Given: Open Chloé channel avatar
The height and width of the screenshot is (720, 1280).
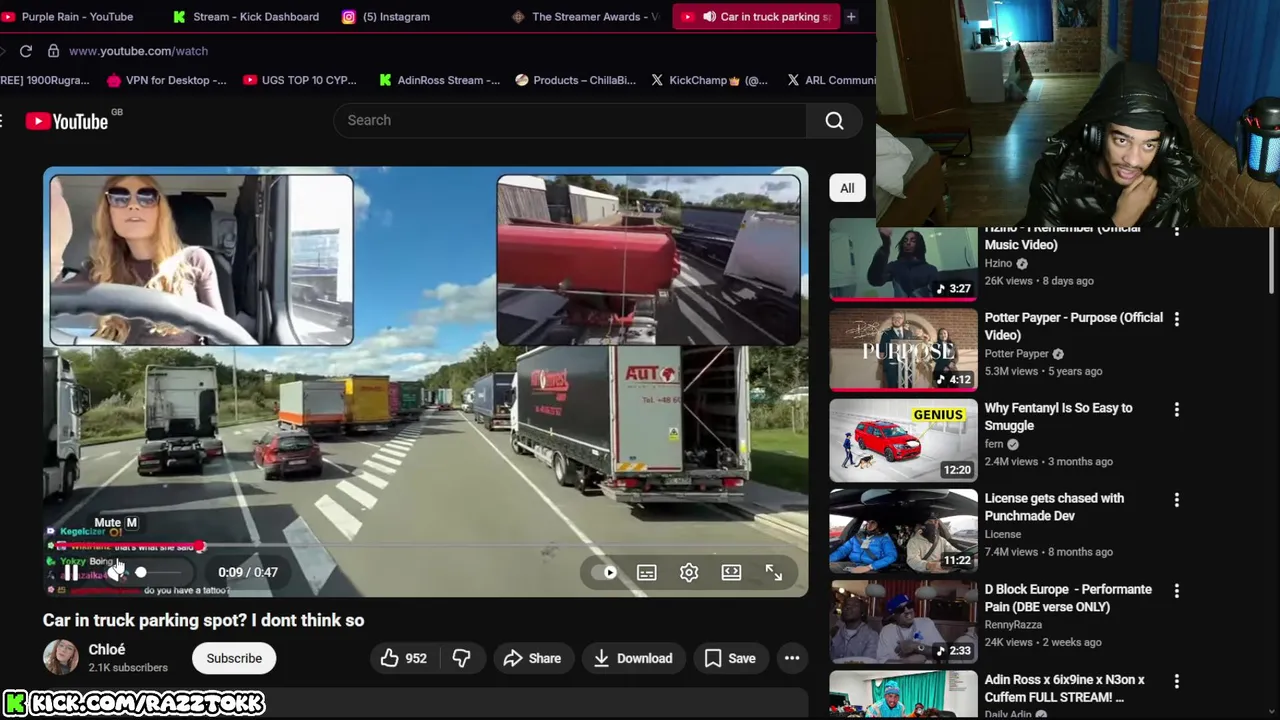Looking at the screenshot, I should pos(60,657).
